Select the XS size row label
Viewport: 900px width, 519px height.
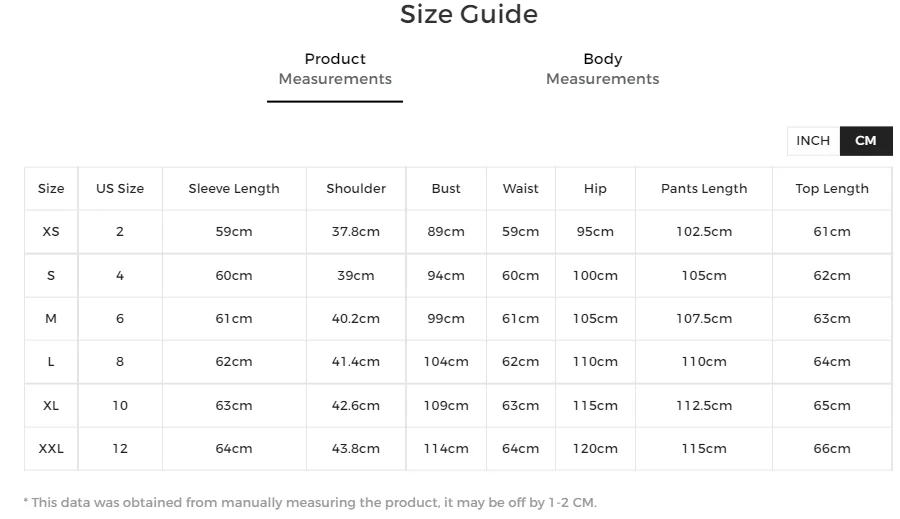(x=51, y=232)
